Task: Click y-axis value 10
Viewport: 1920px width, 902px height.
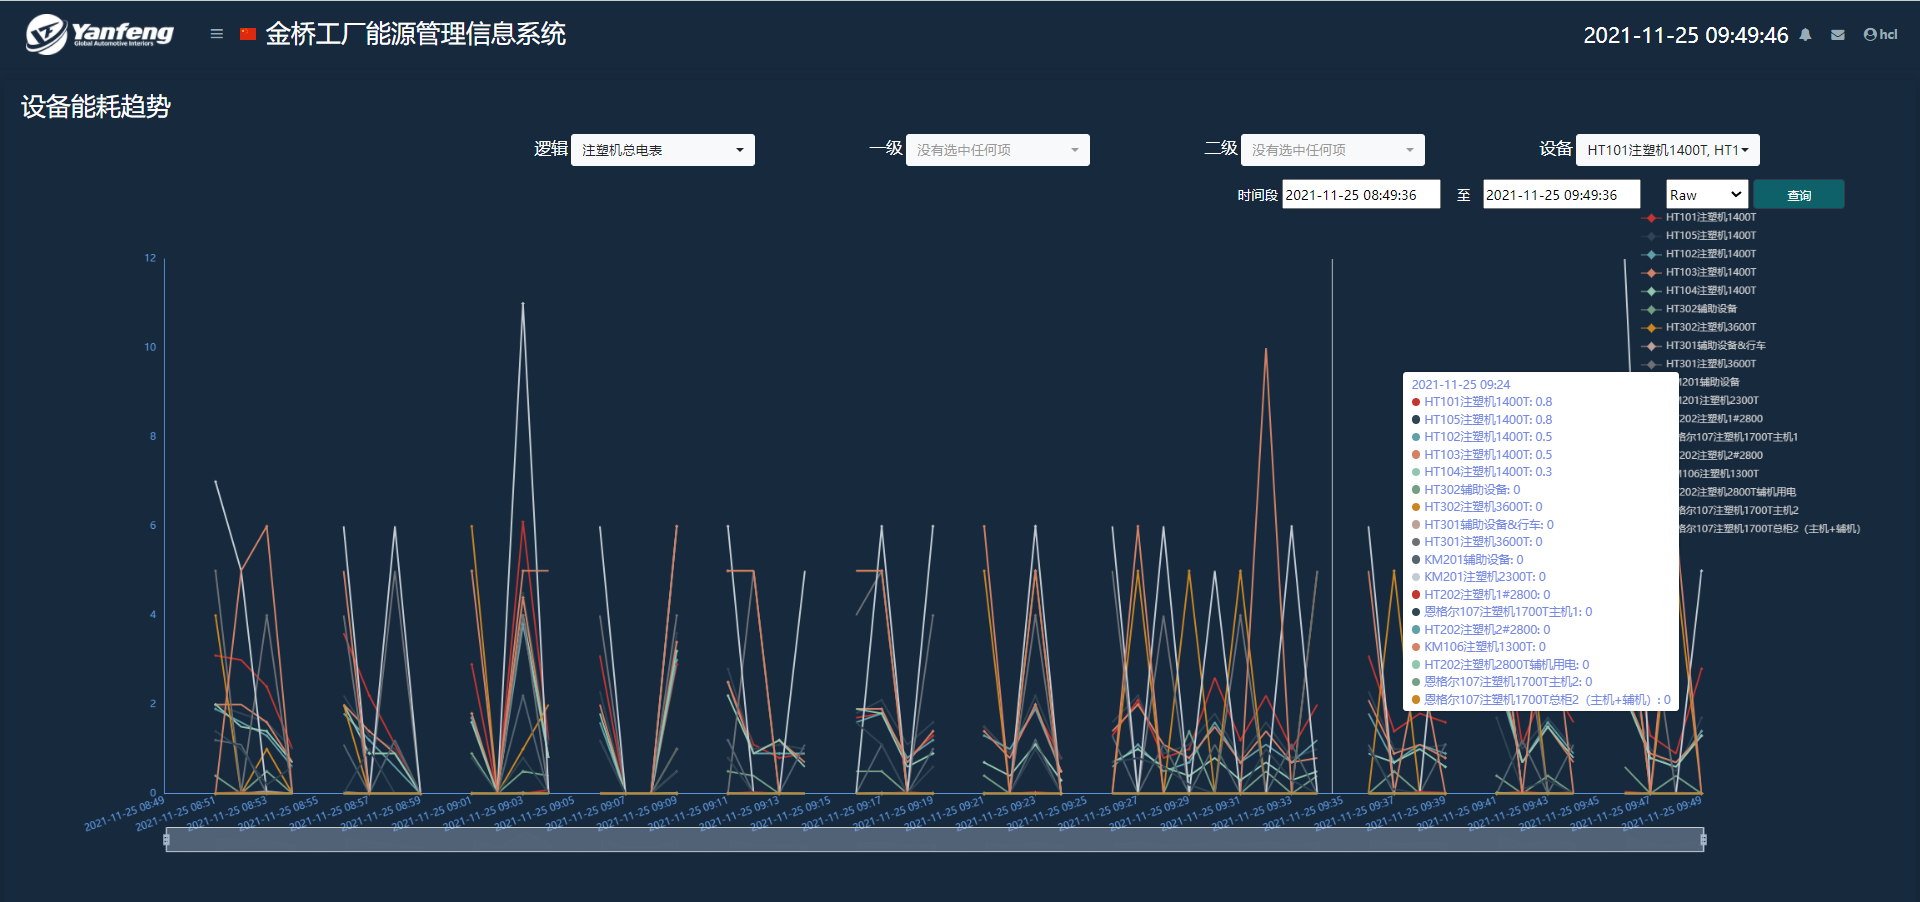Action: point(151,347)
